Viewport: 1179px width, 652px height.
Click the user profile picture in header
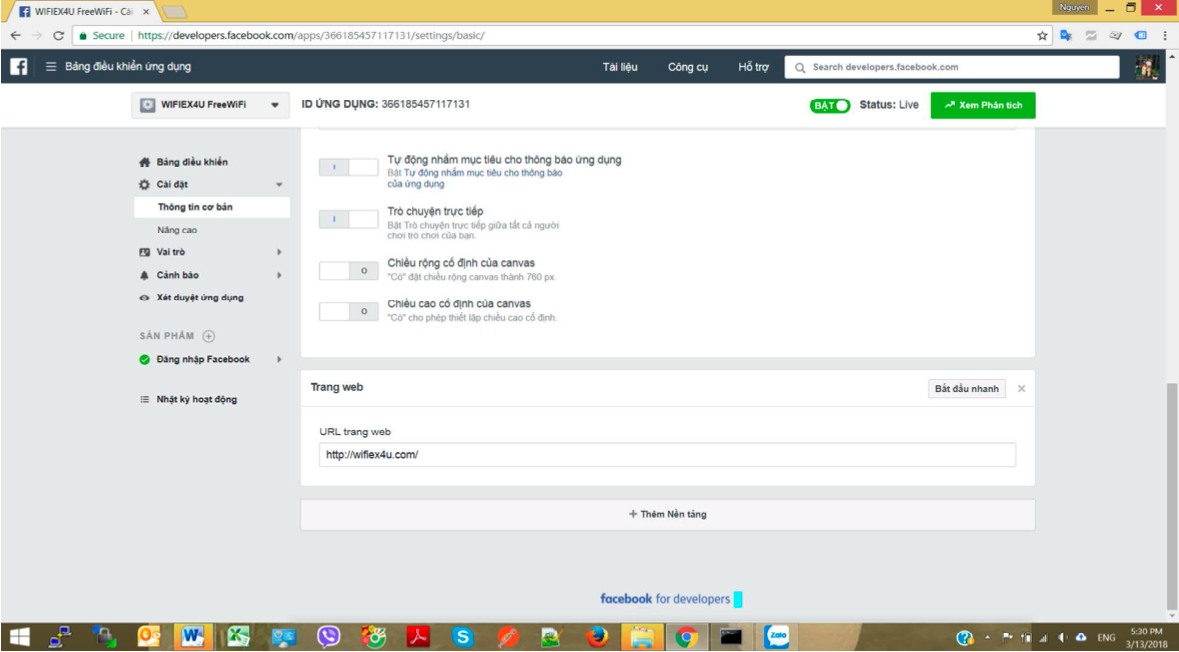pos(1147,67)
